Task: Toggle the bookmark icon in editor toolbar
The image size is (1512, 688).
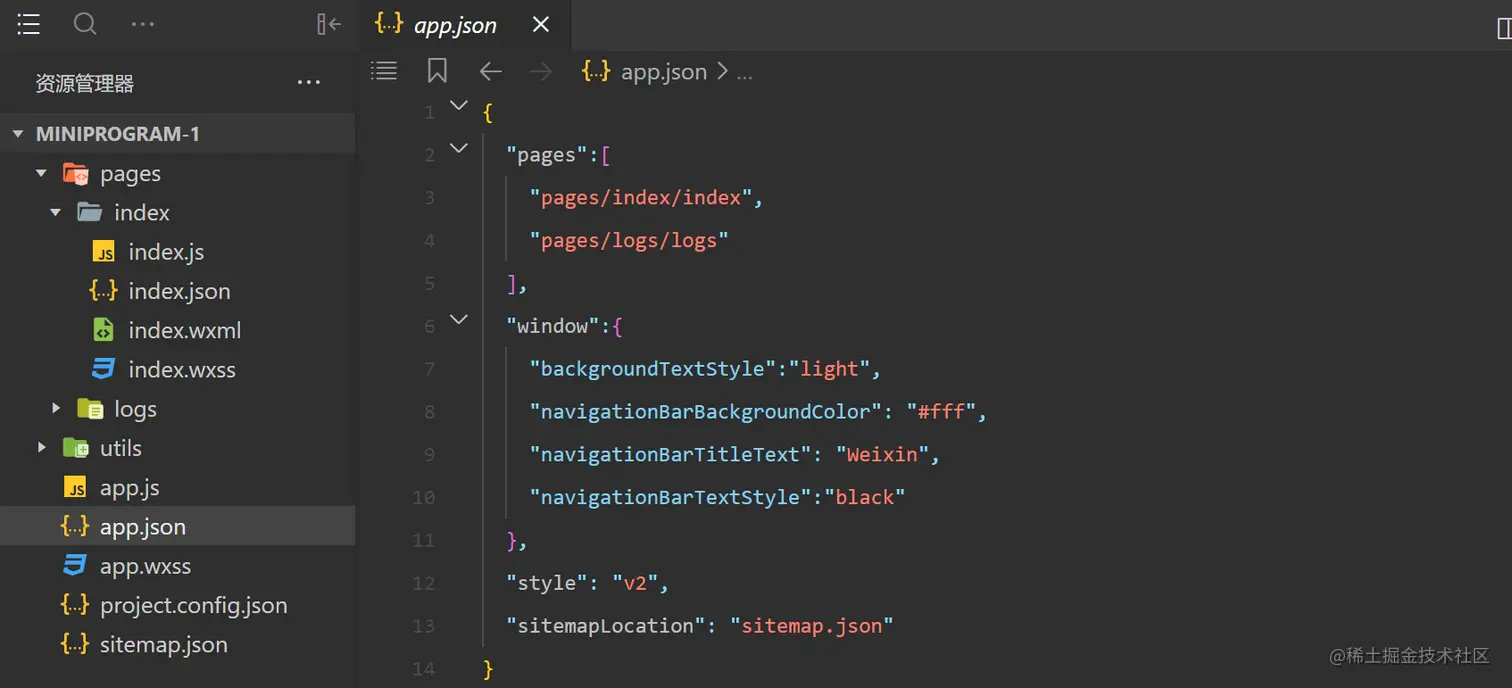Action: 437,71
